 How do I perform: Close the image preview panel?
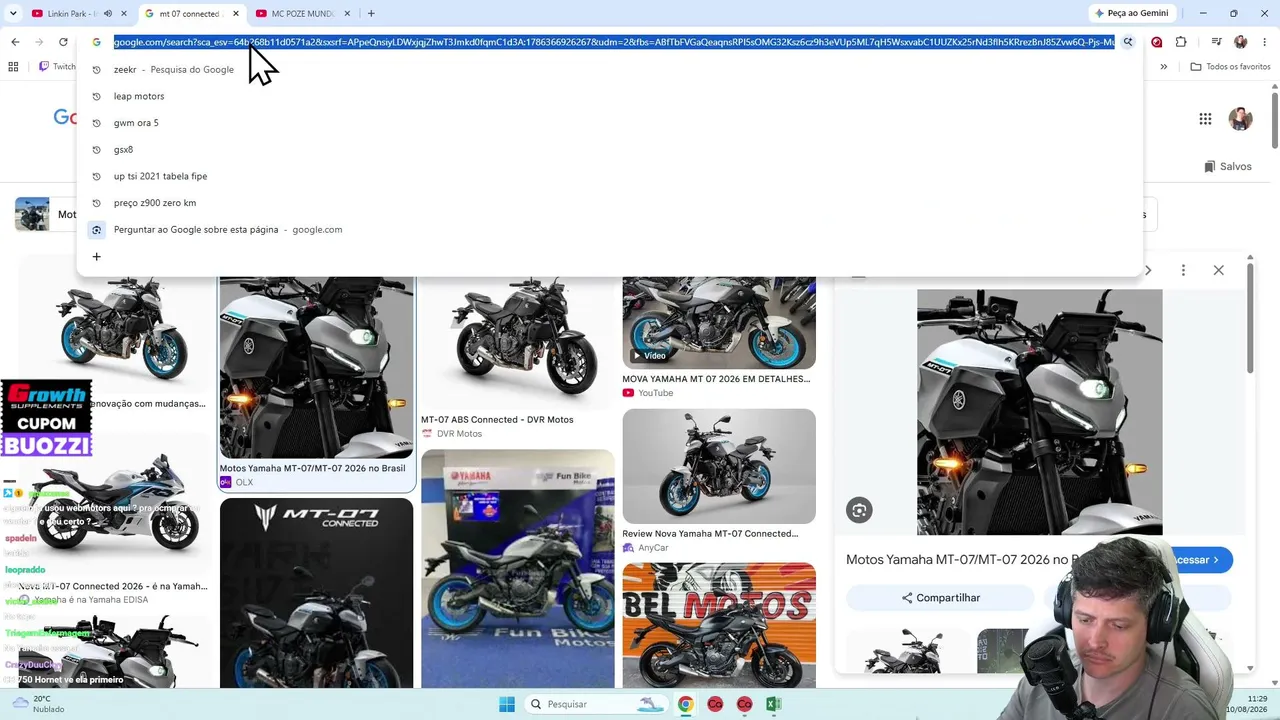[1218, 270]
